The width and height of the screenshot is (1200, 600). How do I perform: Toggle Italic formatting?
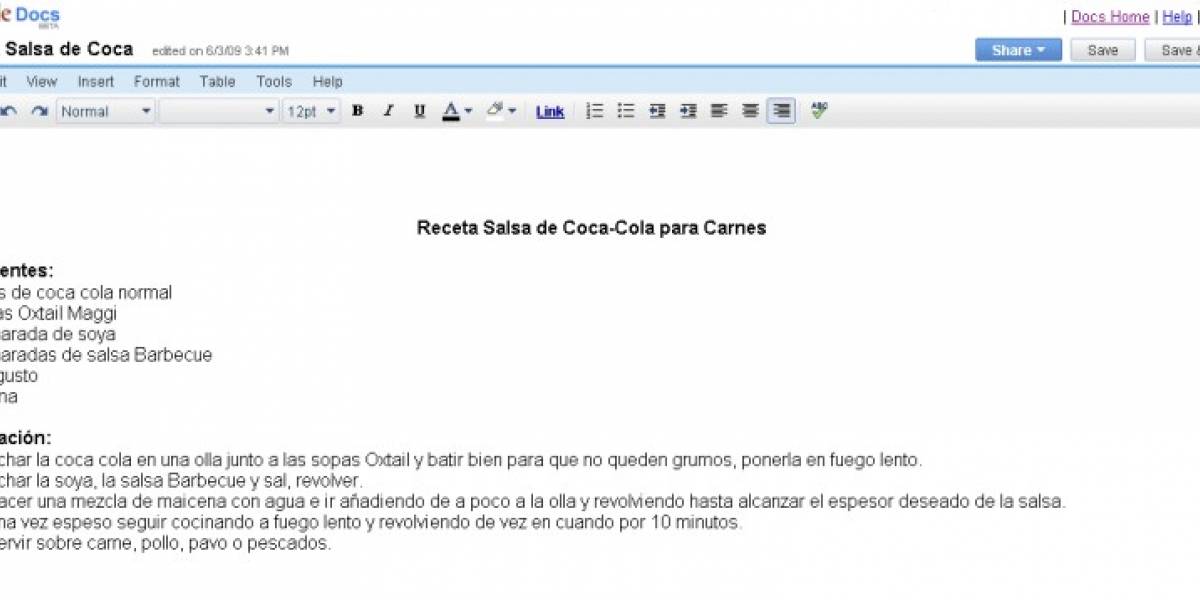click(x=389, y=111)
